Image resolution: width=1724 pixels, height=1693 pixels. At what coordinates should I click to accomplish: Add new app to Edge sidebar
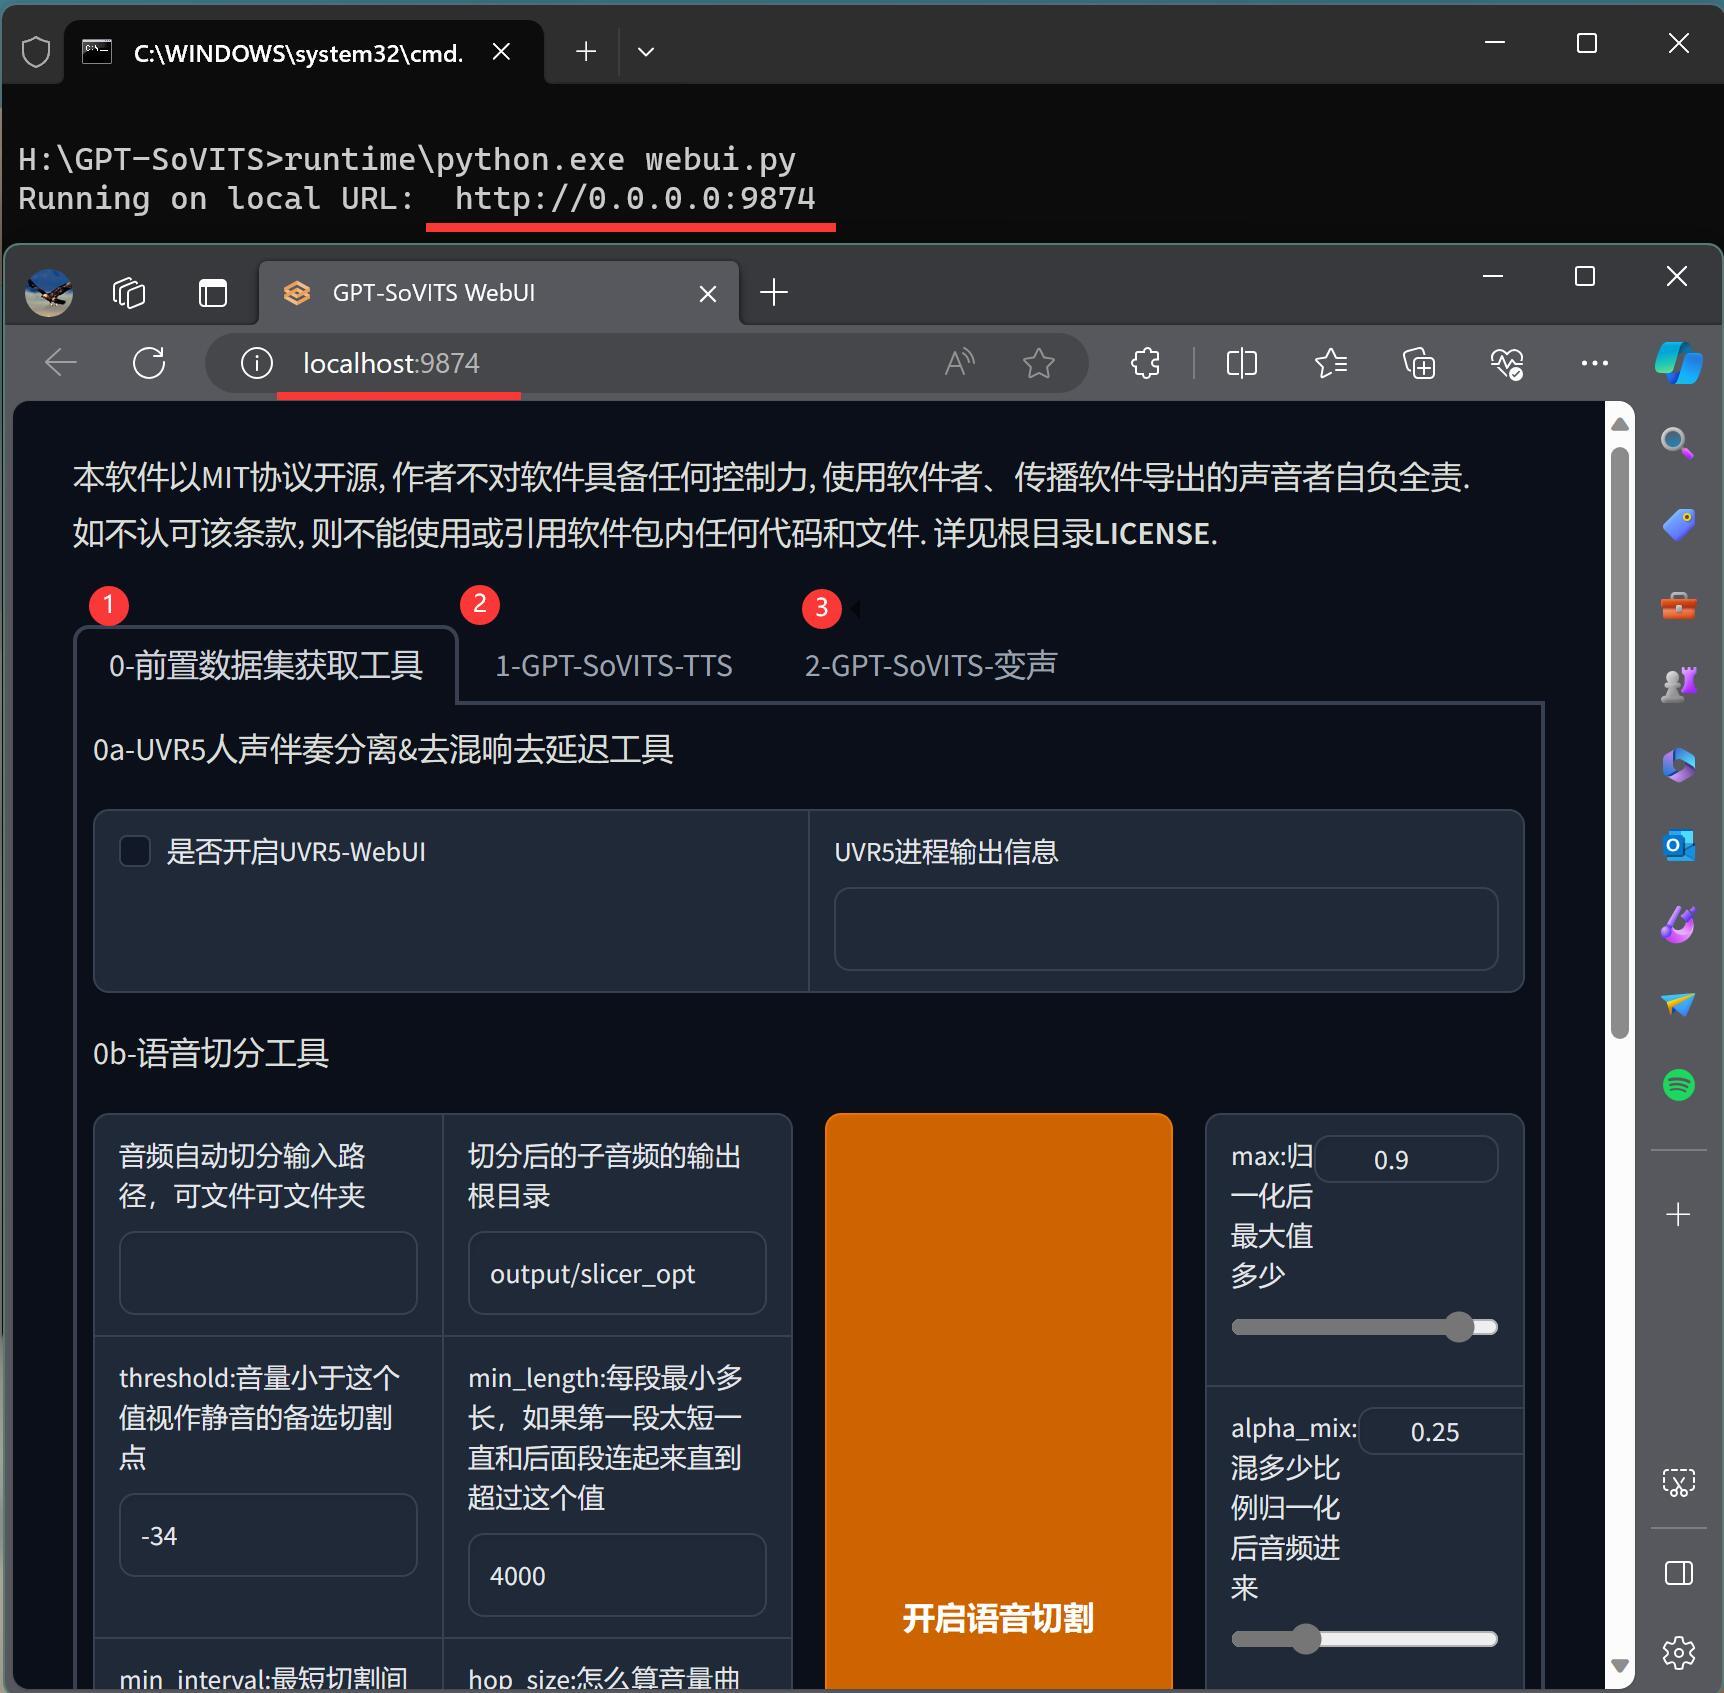(x=1678, y=1214)
